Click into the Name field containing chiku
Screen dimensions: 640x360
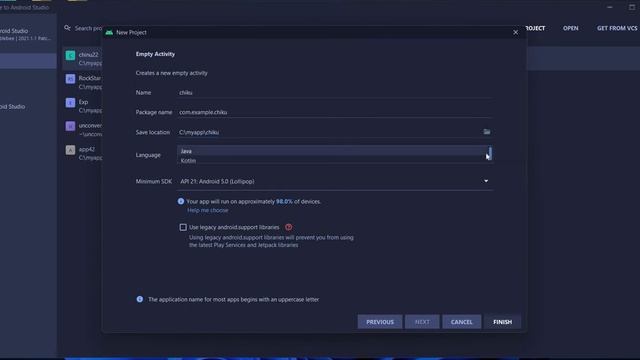point(335,93)
